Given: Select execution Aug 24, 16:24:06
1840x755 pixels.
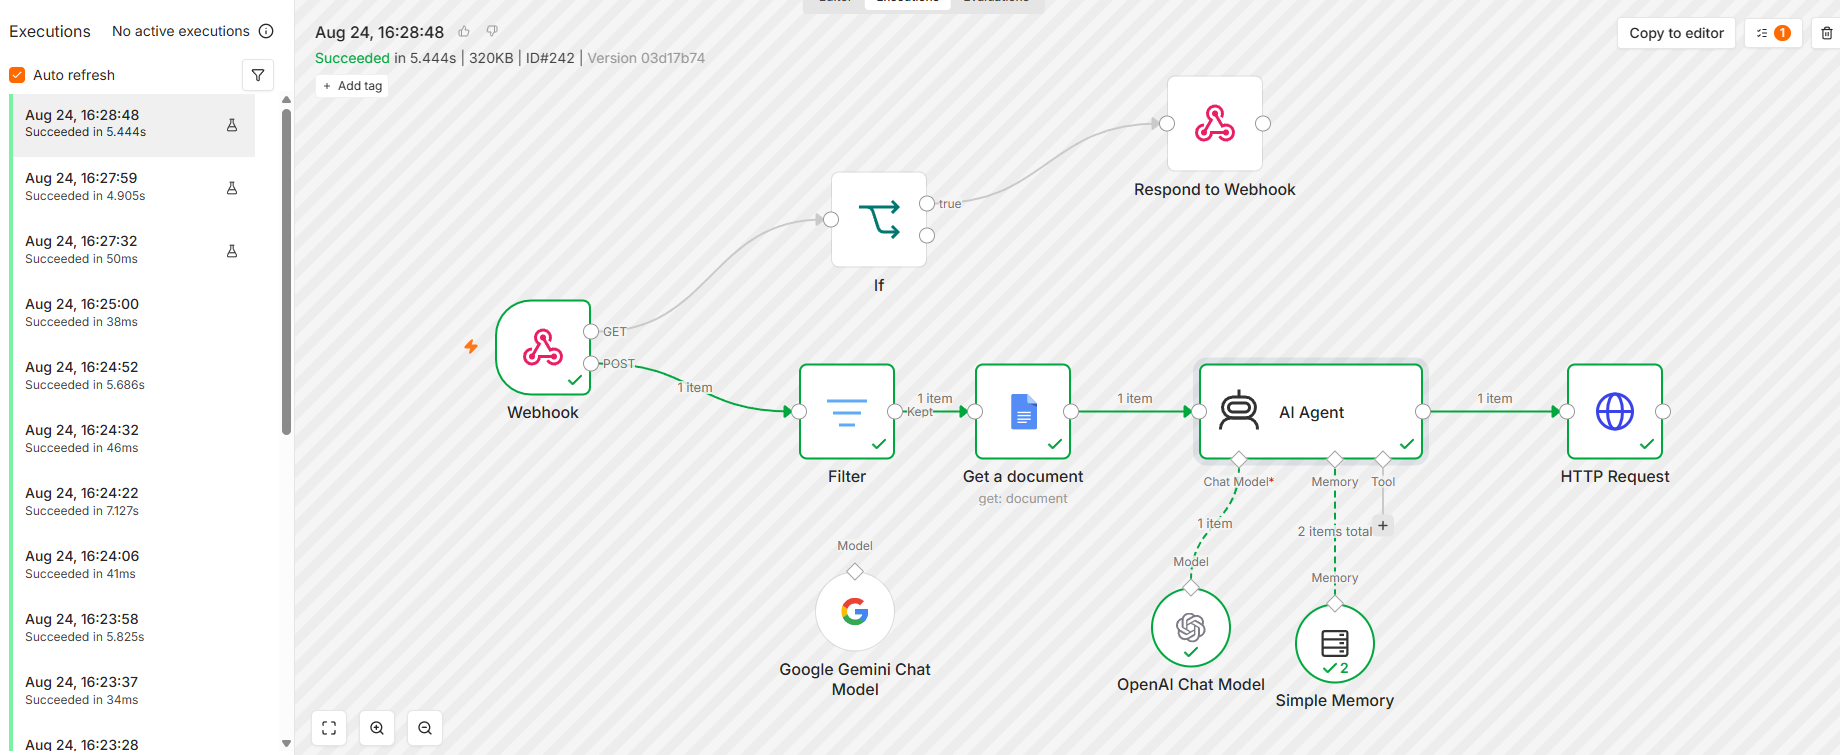Looking at the screenshot, I should click(x=133, y=566).
